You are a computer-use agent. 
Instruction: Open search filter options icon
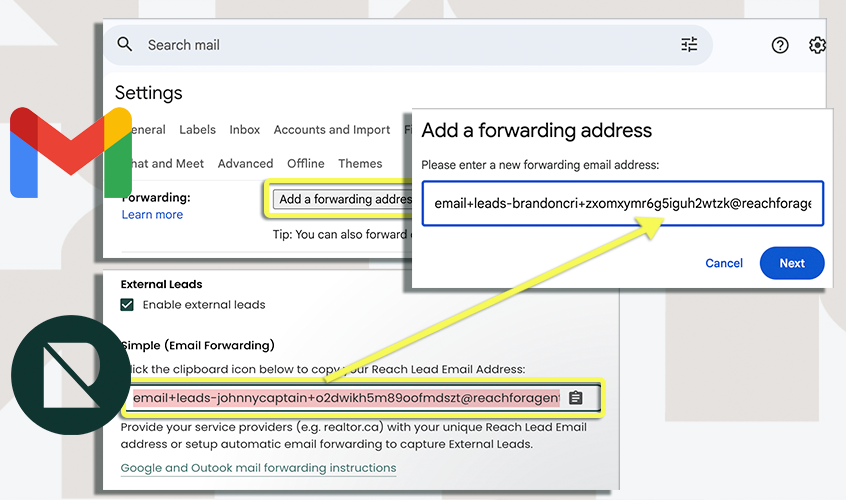point(689,45)
